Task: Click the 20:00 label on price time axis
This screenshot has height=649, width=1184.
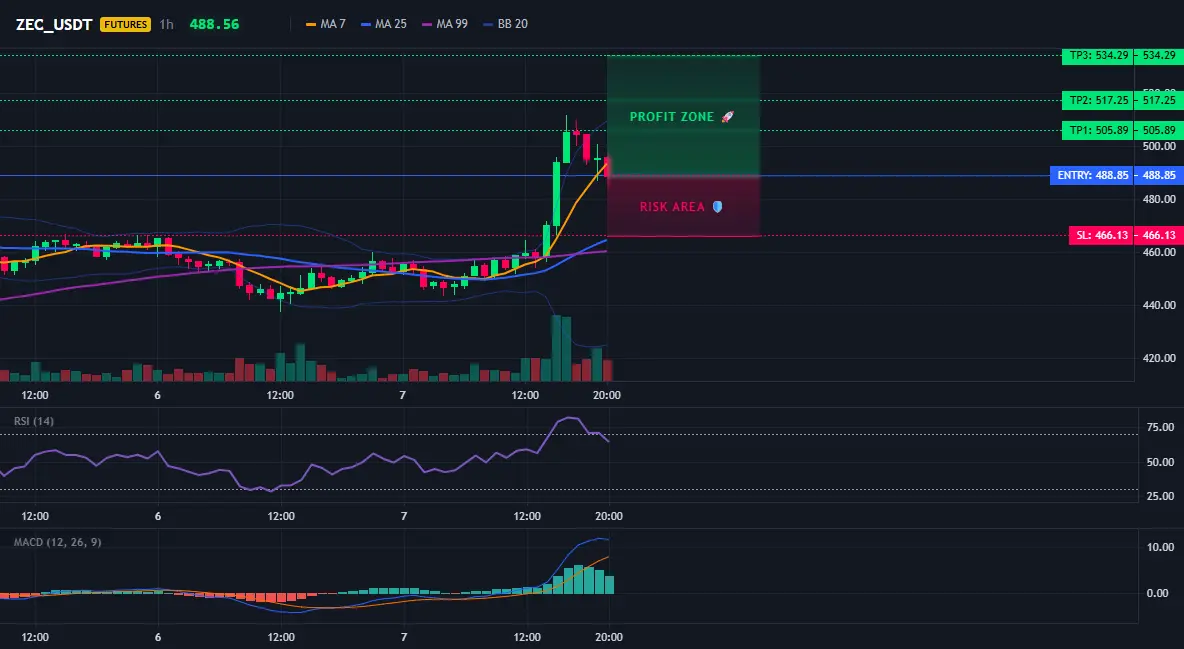Action: coord(607,395)
